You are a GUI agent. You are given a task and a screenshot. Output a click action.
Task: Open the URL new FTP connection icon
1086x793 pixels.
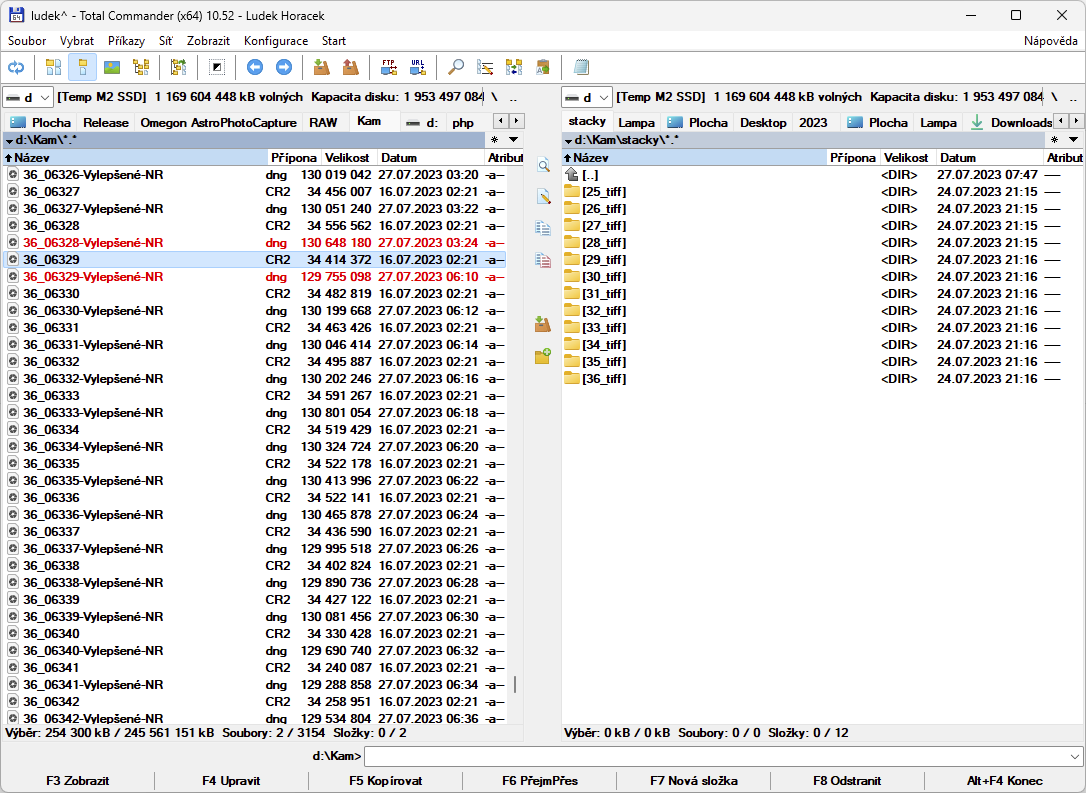[418, 67]
